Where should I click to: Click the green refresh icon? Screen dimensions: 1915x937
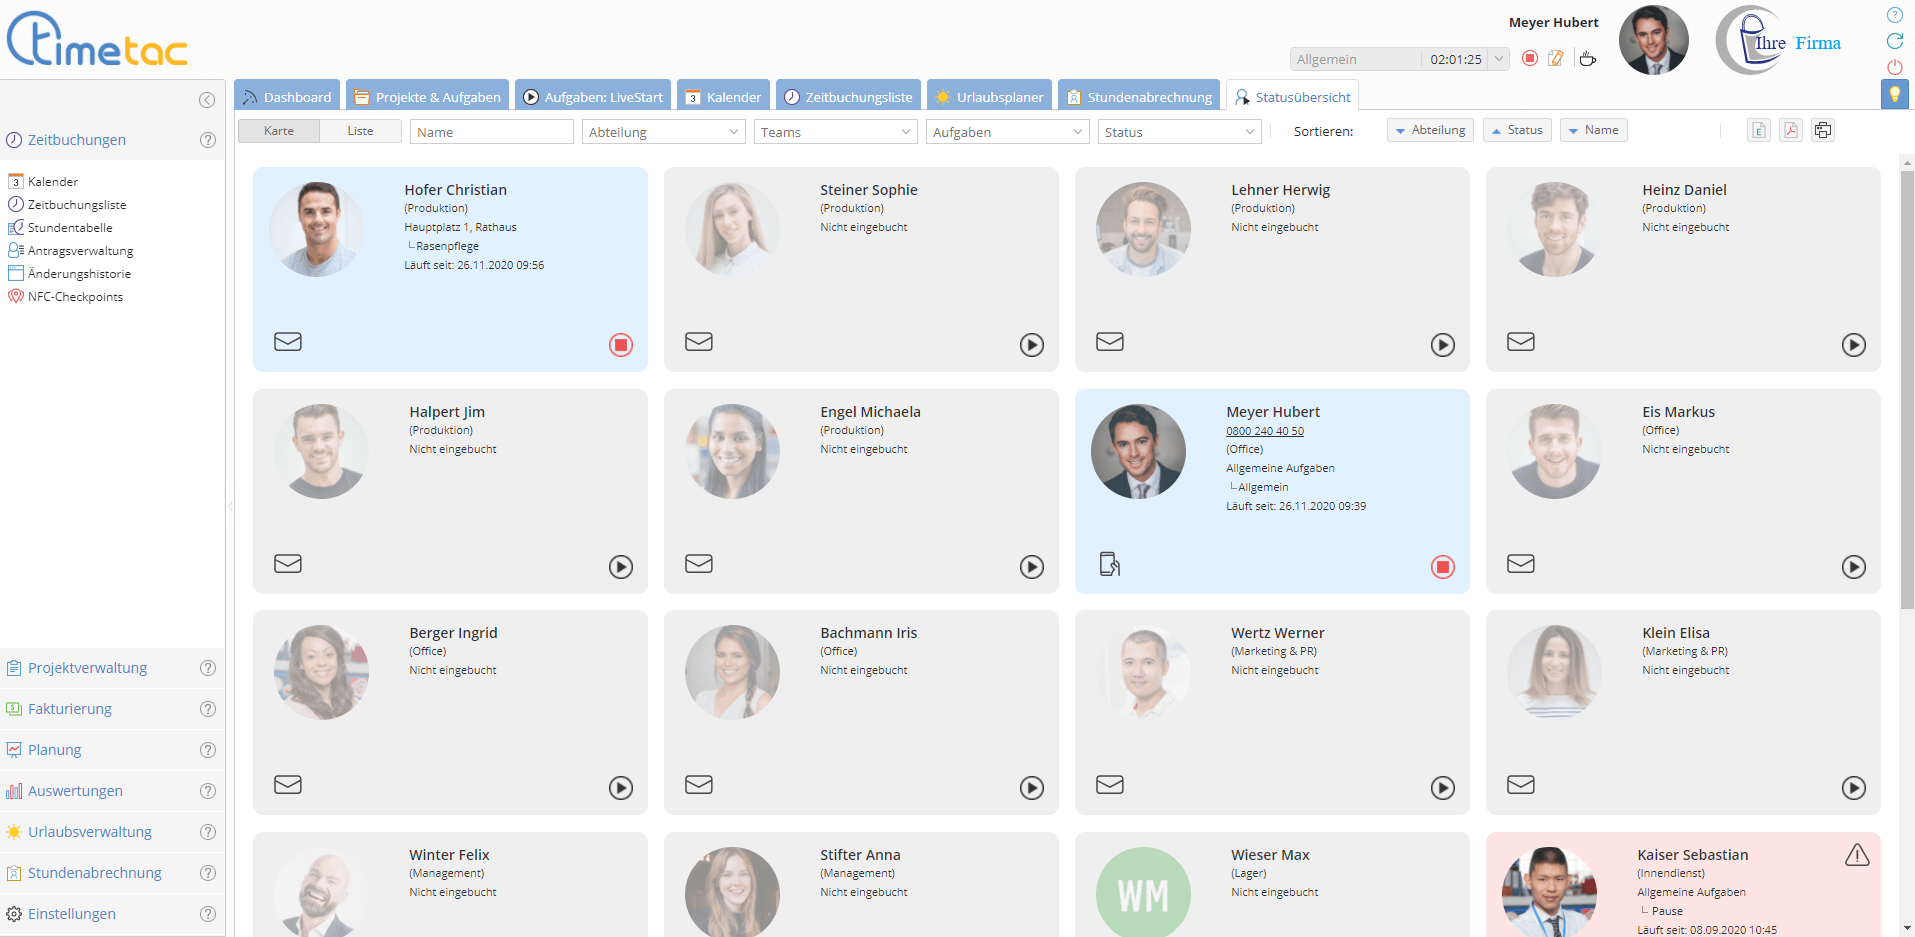(1894, 41)
